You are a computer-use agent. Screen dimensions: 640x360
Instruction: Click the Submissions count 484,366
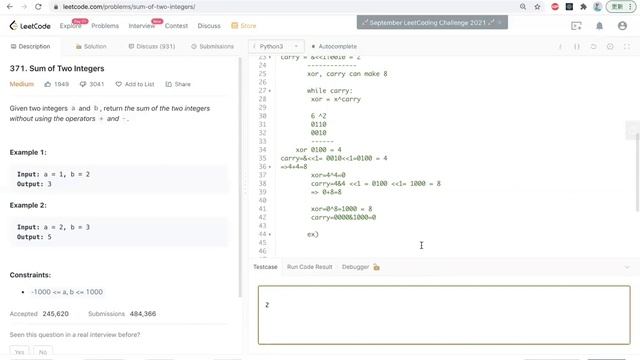[x=143, y=314]
